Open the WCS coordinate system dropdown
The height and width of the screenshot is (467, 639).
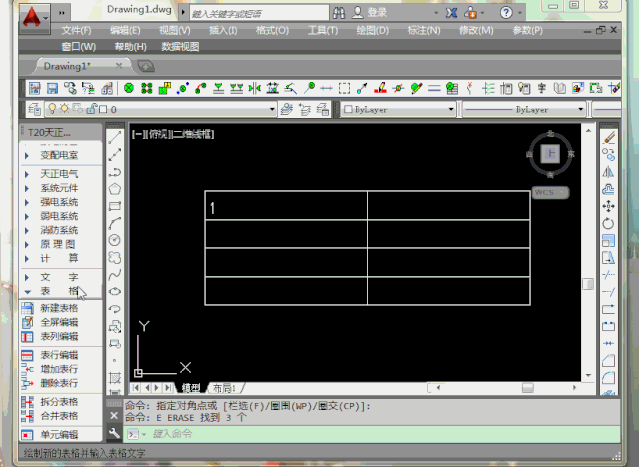[550, 192]
